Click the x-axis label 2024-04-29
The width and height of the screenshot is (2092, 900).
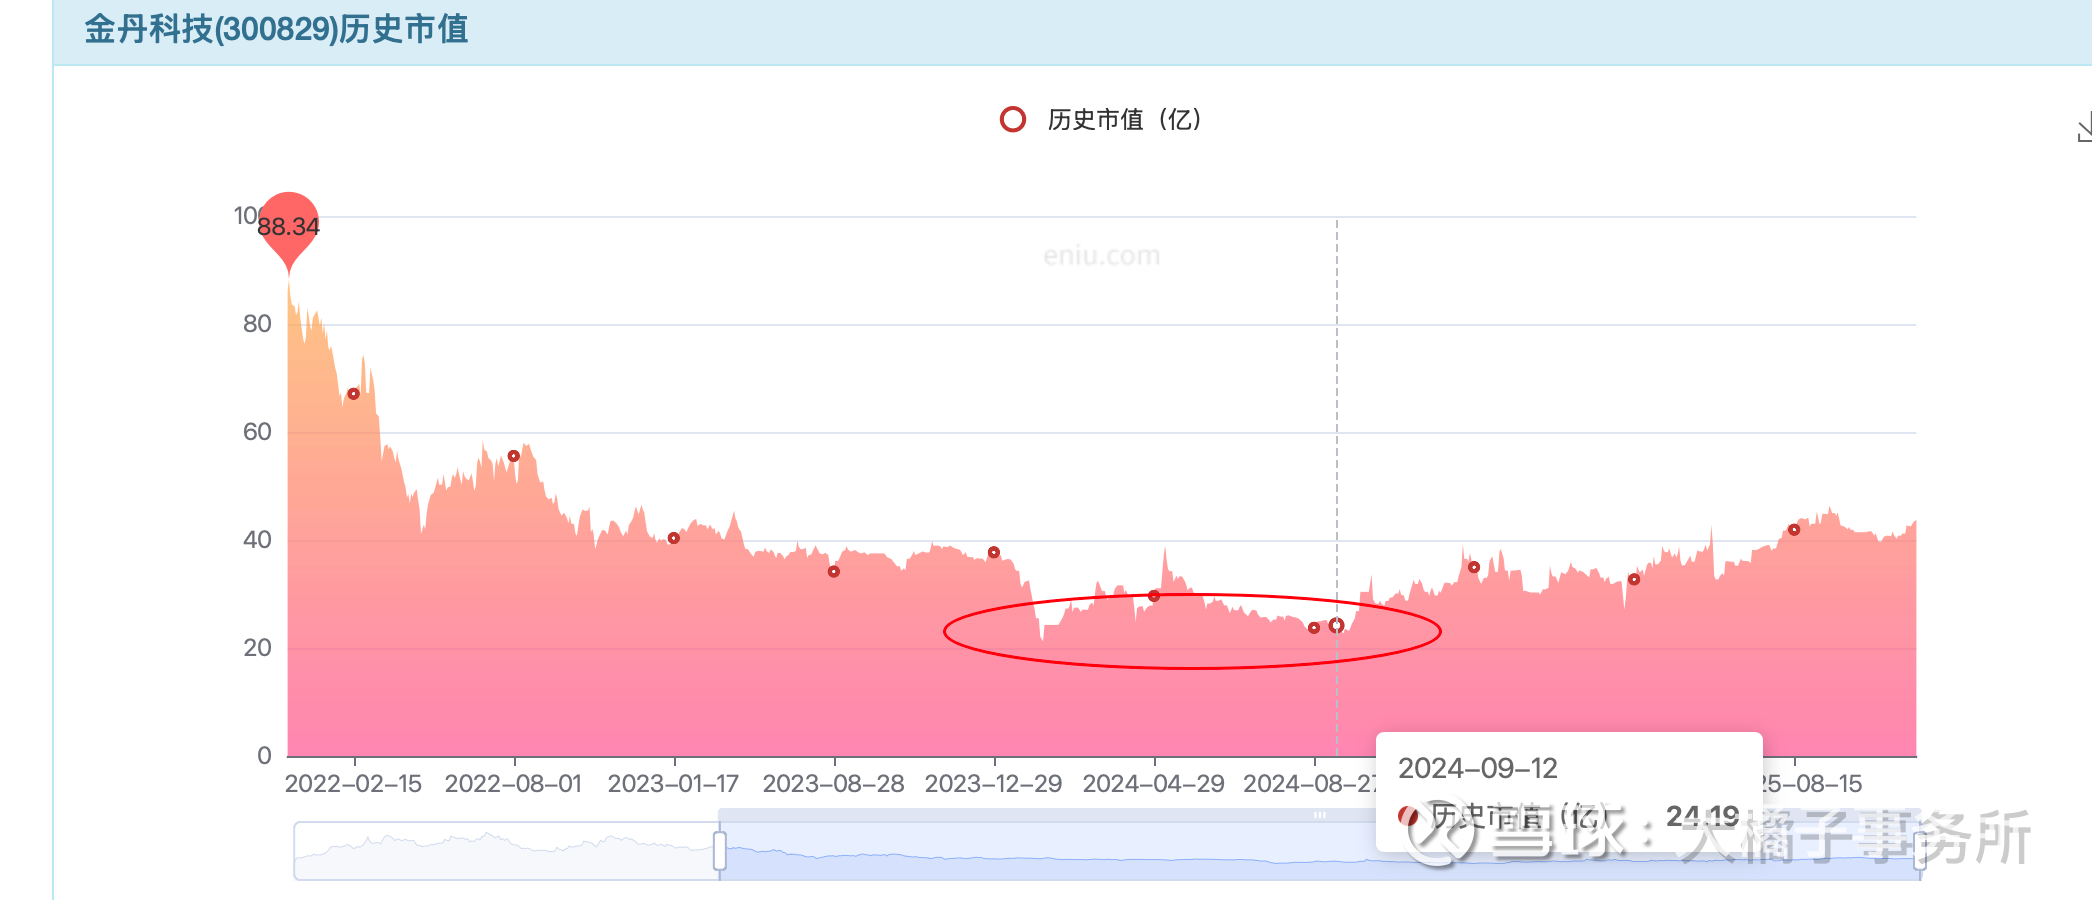(1154, 784)
